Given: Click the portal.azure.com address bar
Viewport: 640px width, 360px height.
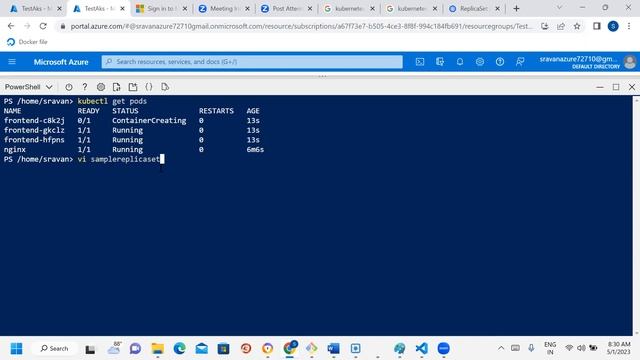Looking at the screenshot, I should pyautogui.click(x=301, y=26).
